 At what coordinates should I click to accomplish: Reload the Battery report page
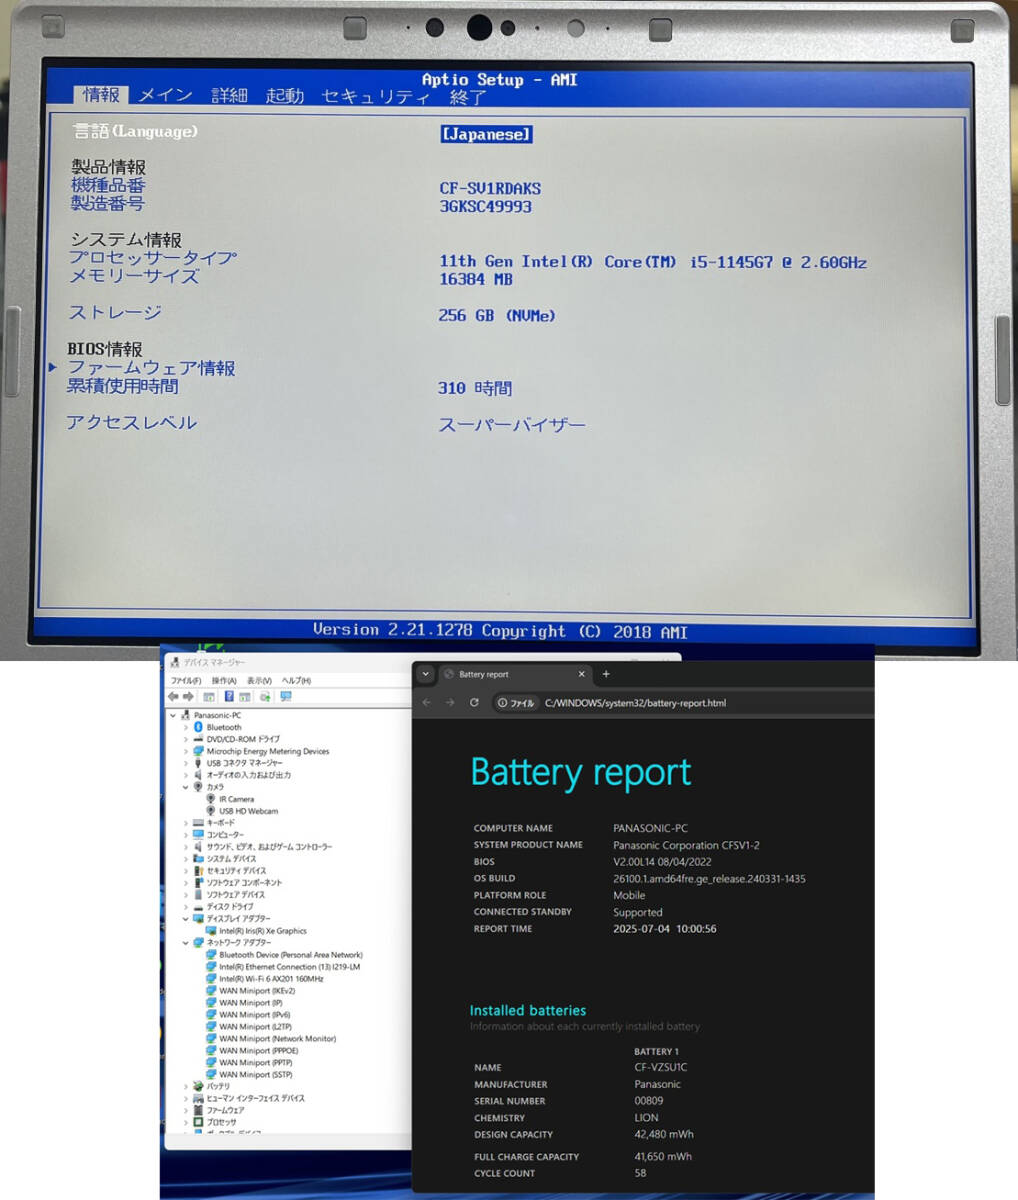(474, 703)
